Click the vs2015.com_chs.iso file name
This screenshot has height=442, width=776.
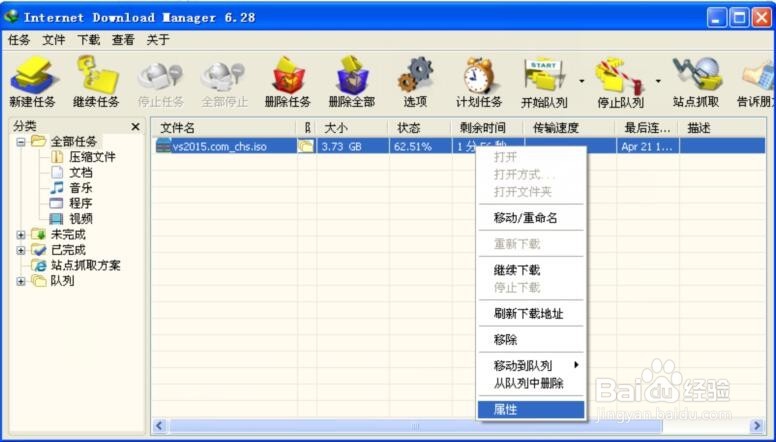tap(219, 147)
